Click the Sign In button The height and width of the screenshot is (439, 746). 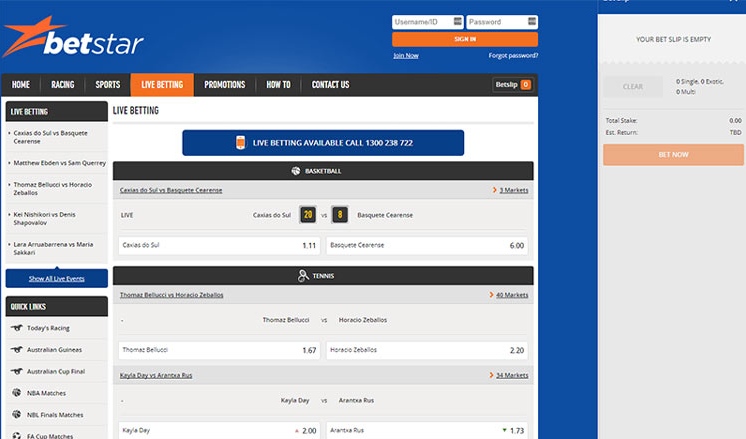coord(465,39)
